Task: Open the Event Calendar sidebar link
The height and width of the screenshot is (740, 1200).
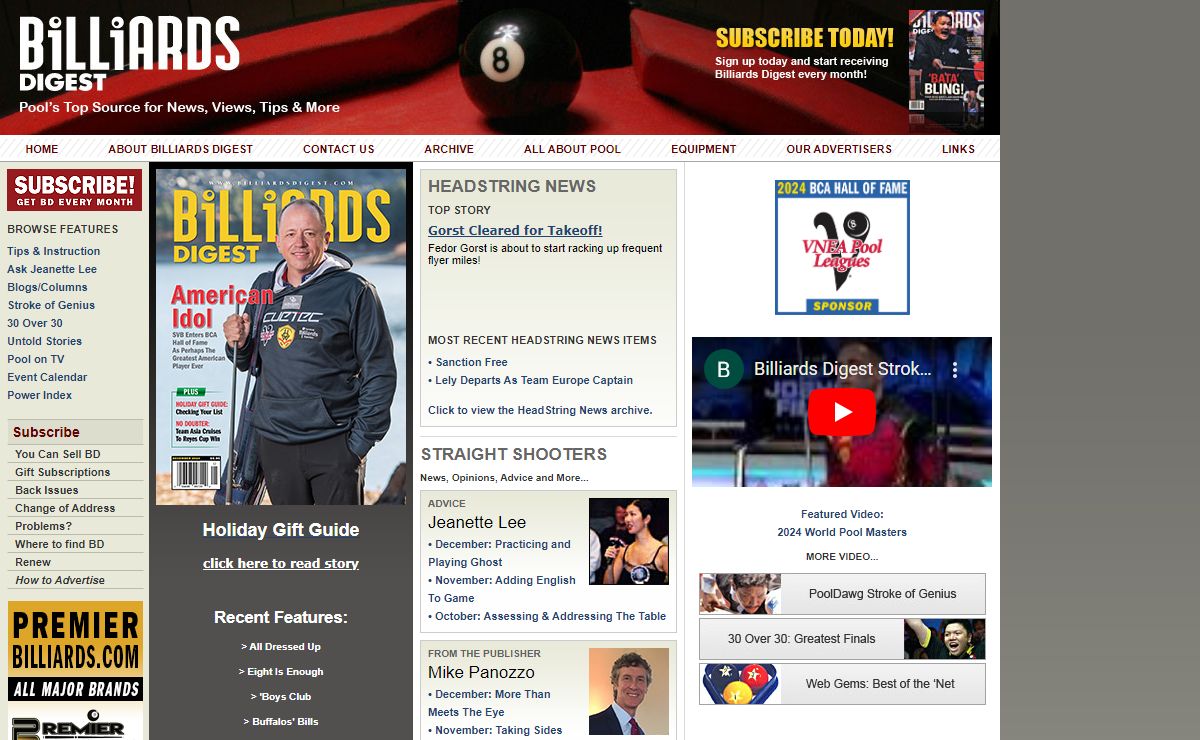Action: coord(47,377)
